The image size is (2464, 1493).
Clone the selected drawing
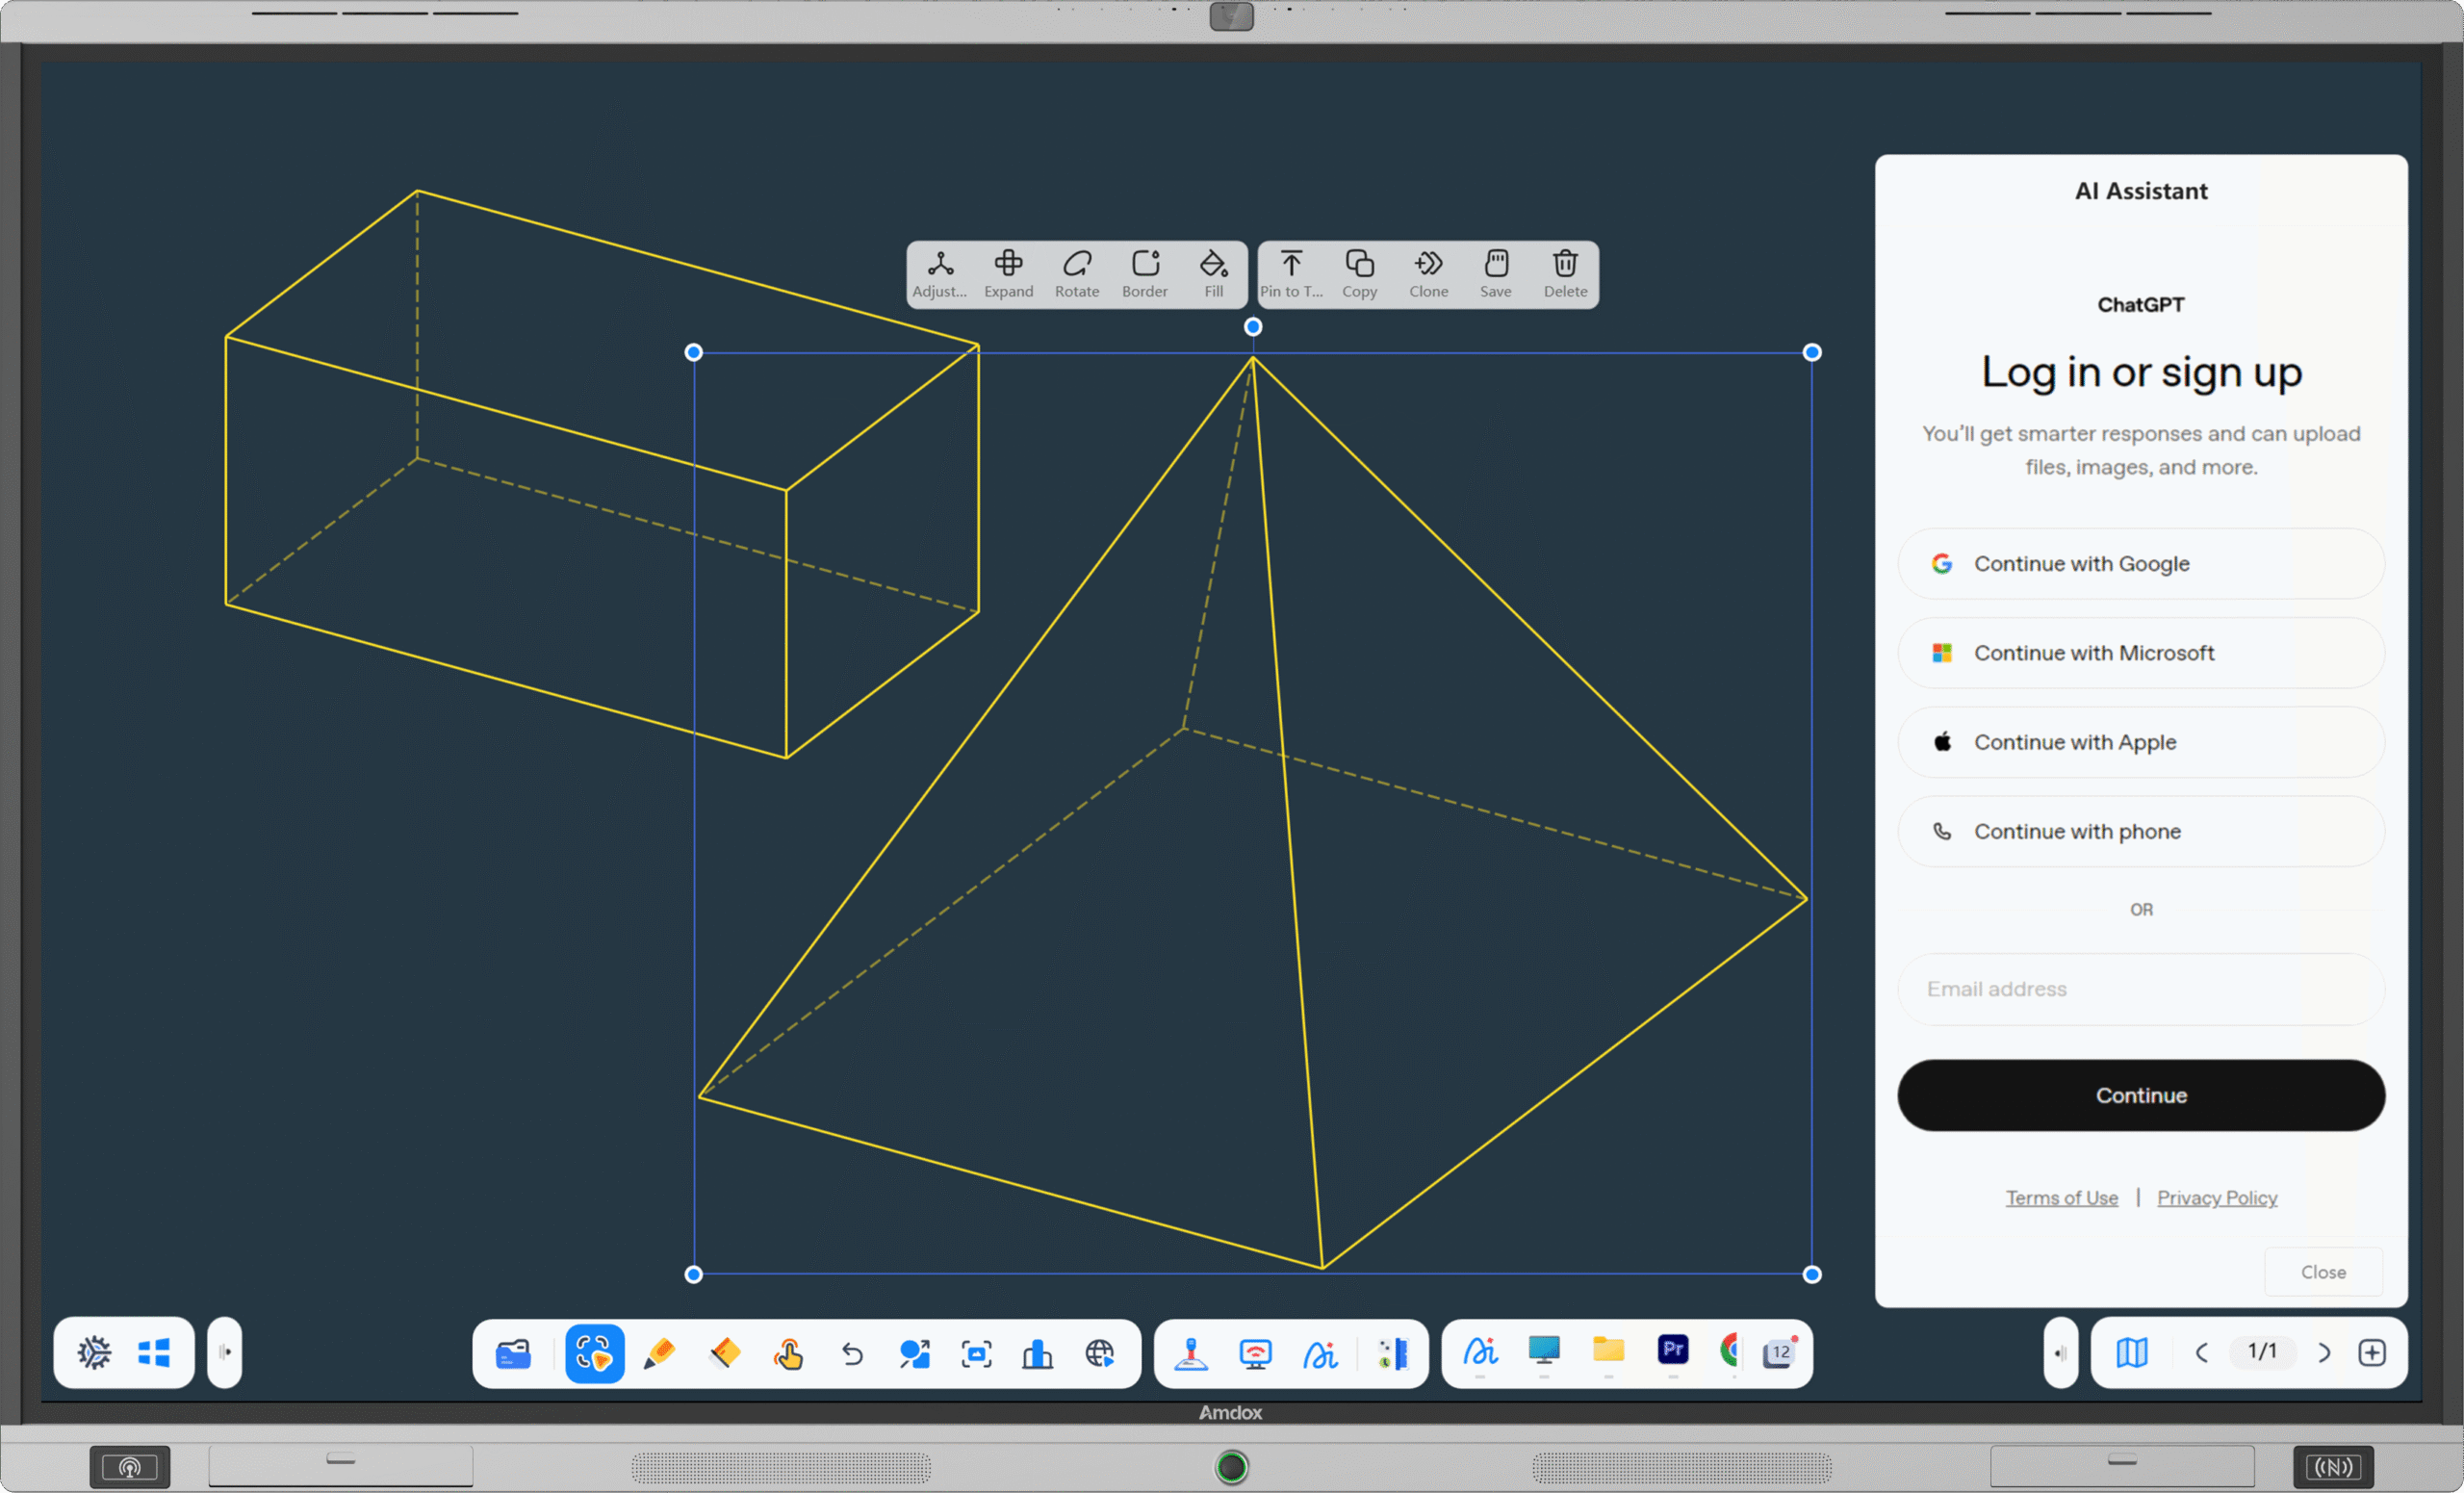point(1428,273)
